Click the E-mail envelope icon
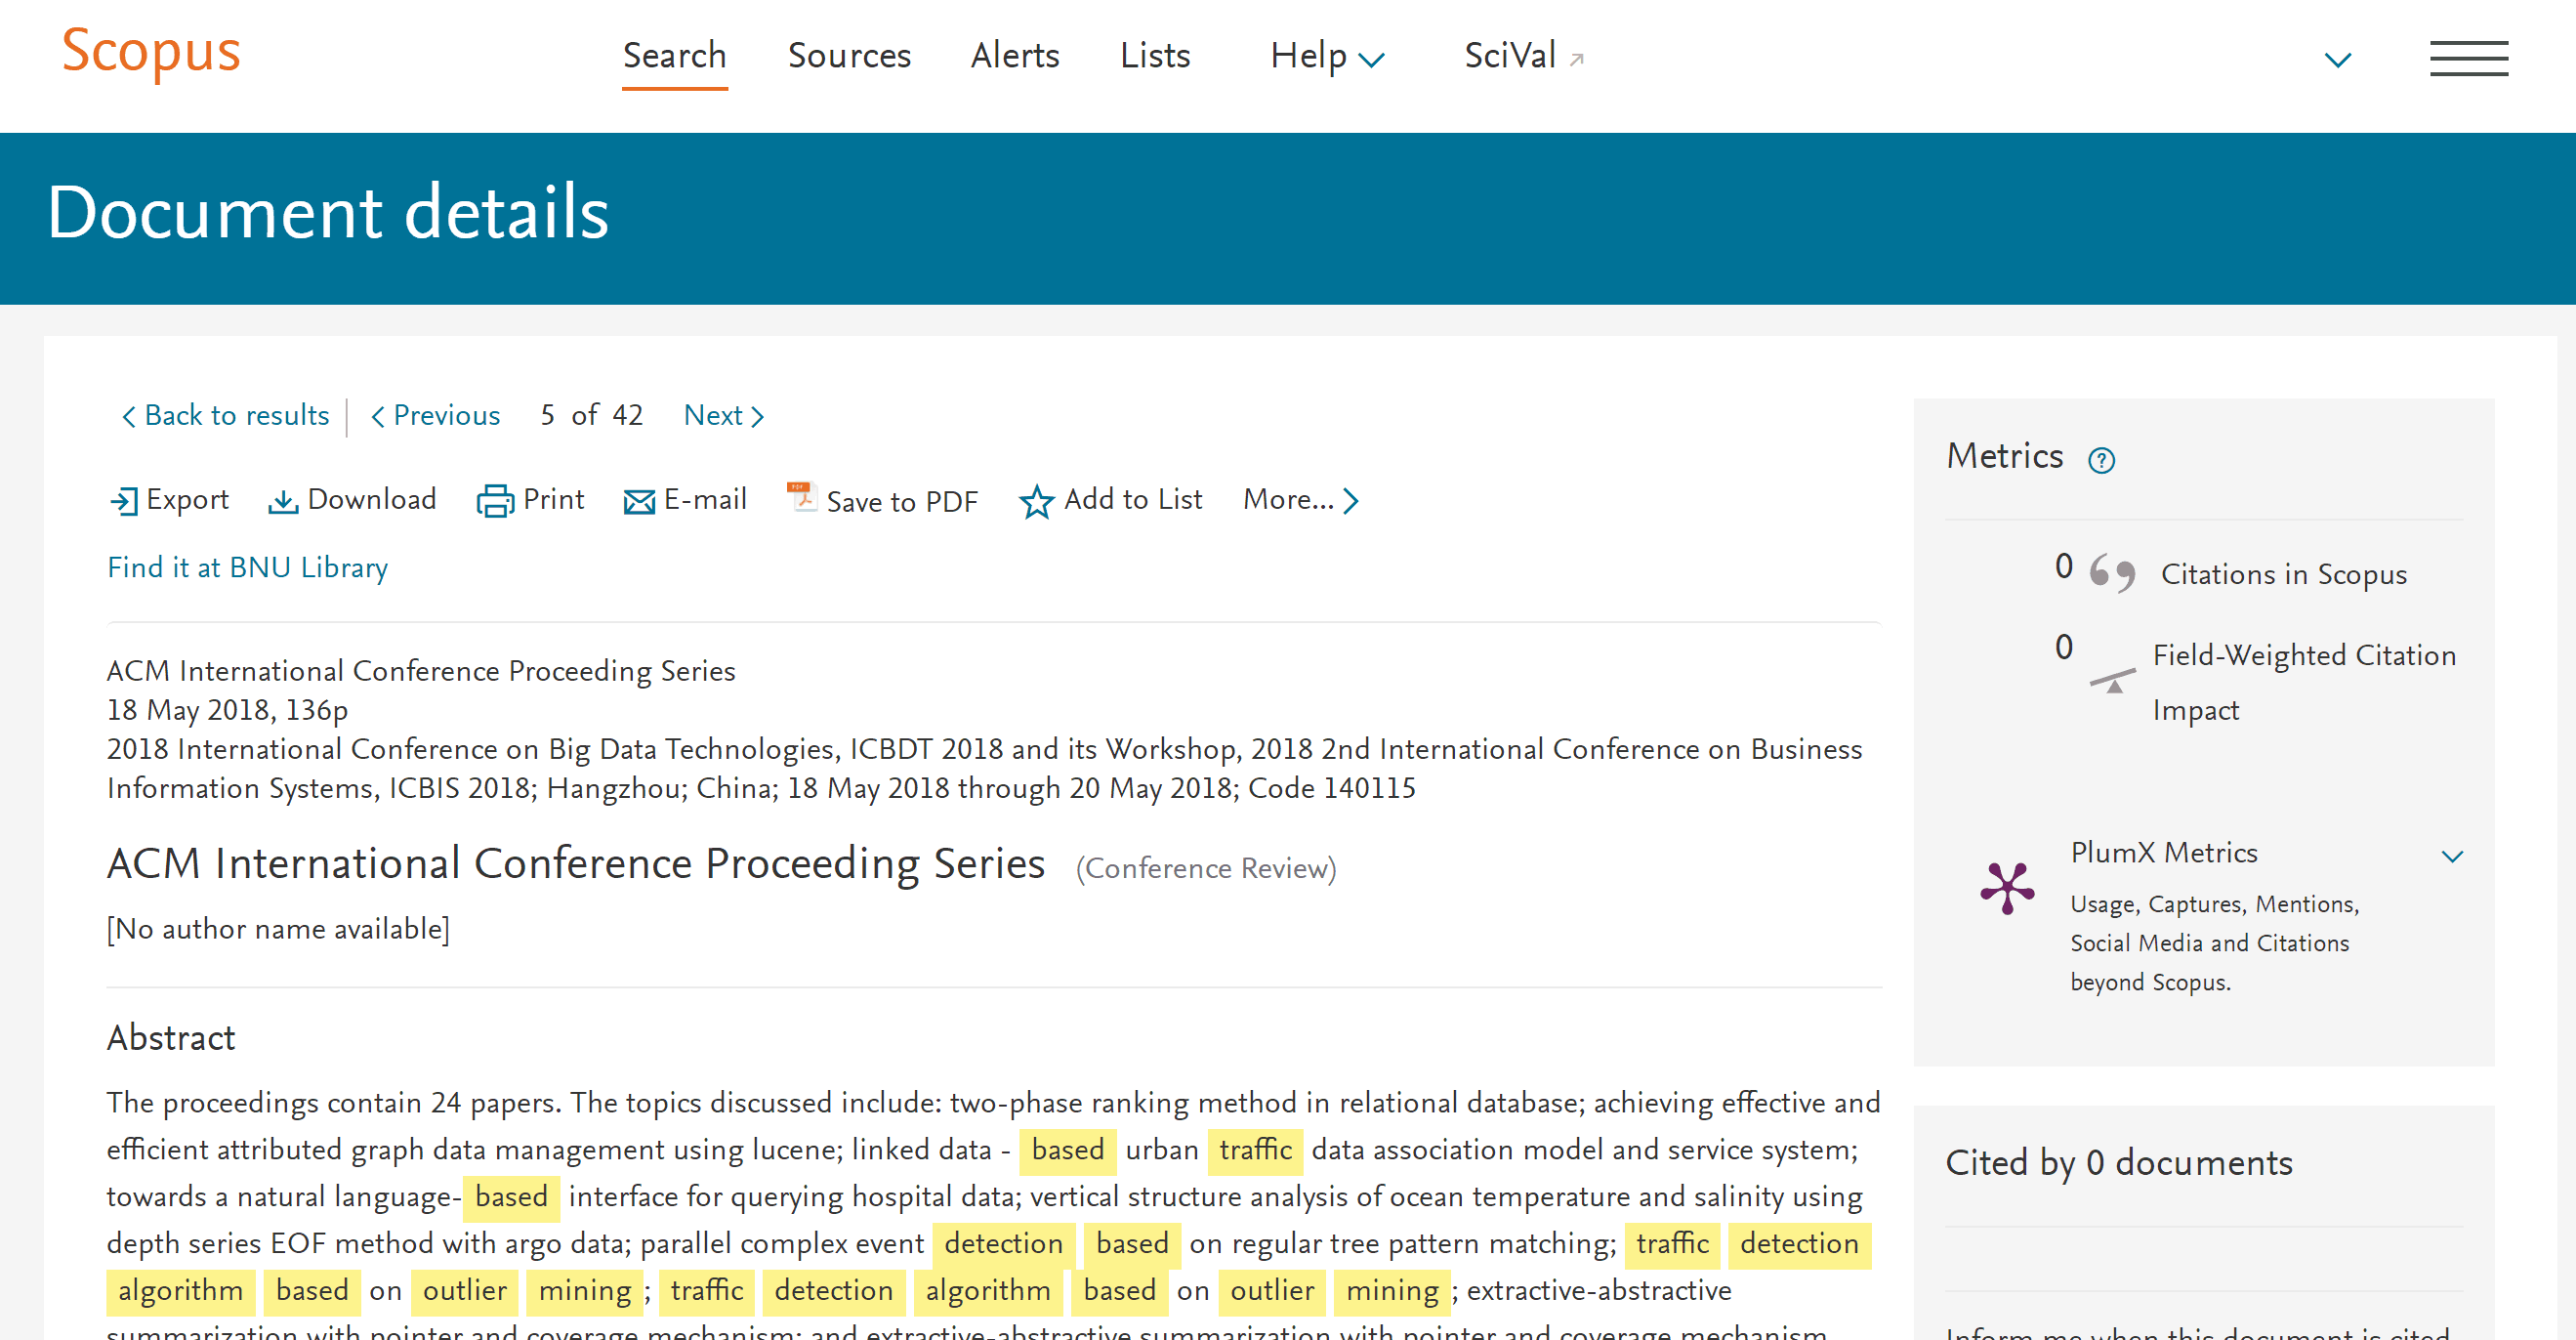This screenshot has height=1340, width=2576. tap(639, 502)
